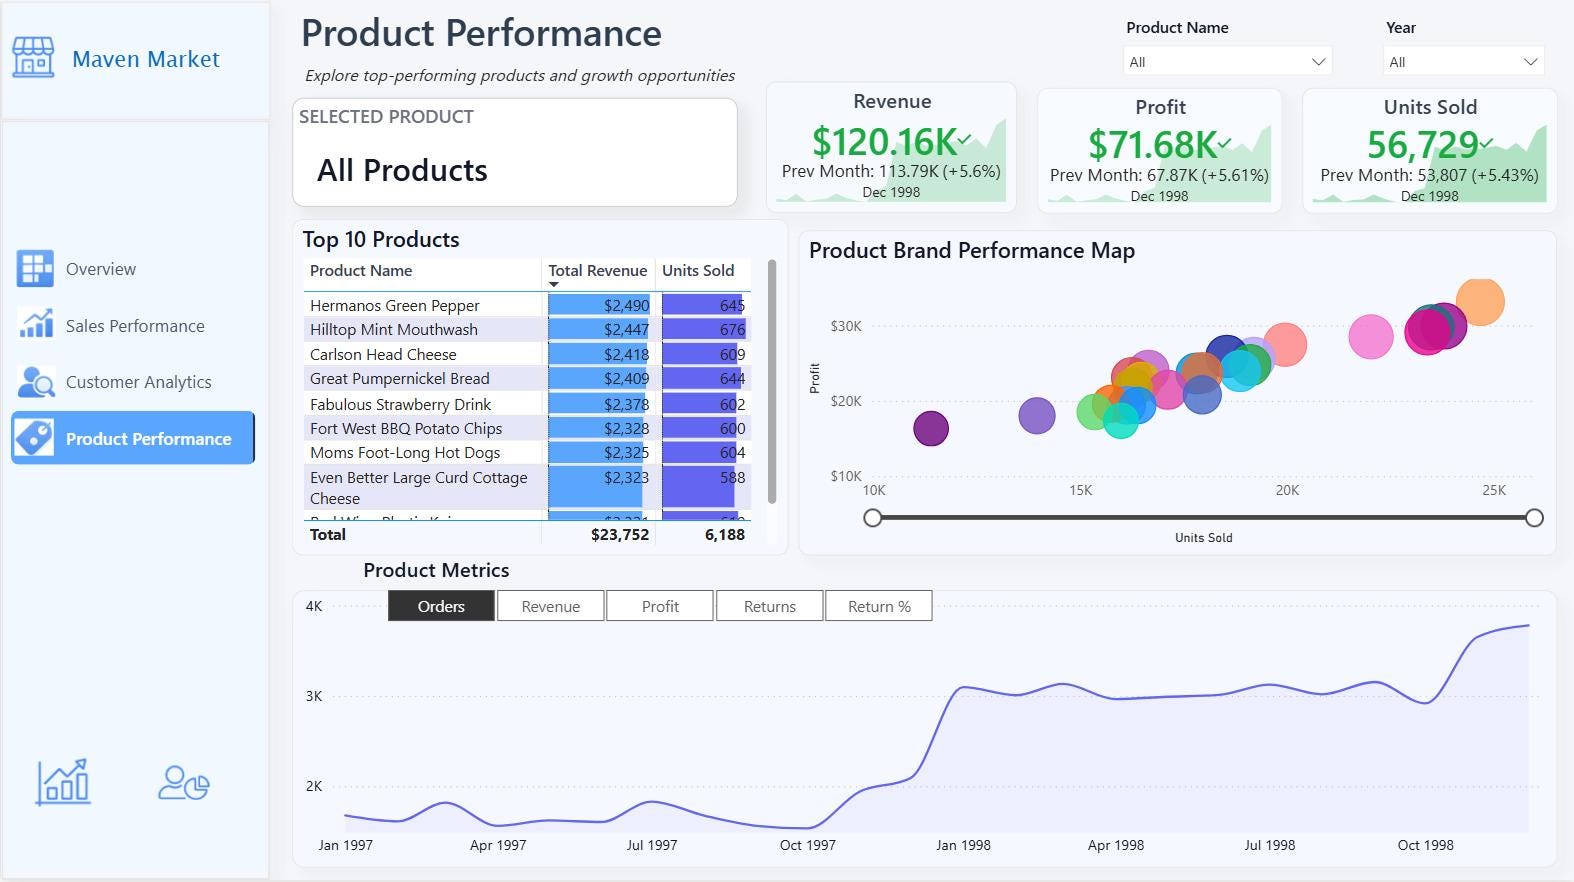Click the left handle of Units Sold slider
This screenshot has height=882, width=1574.
(873, 518)
